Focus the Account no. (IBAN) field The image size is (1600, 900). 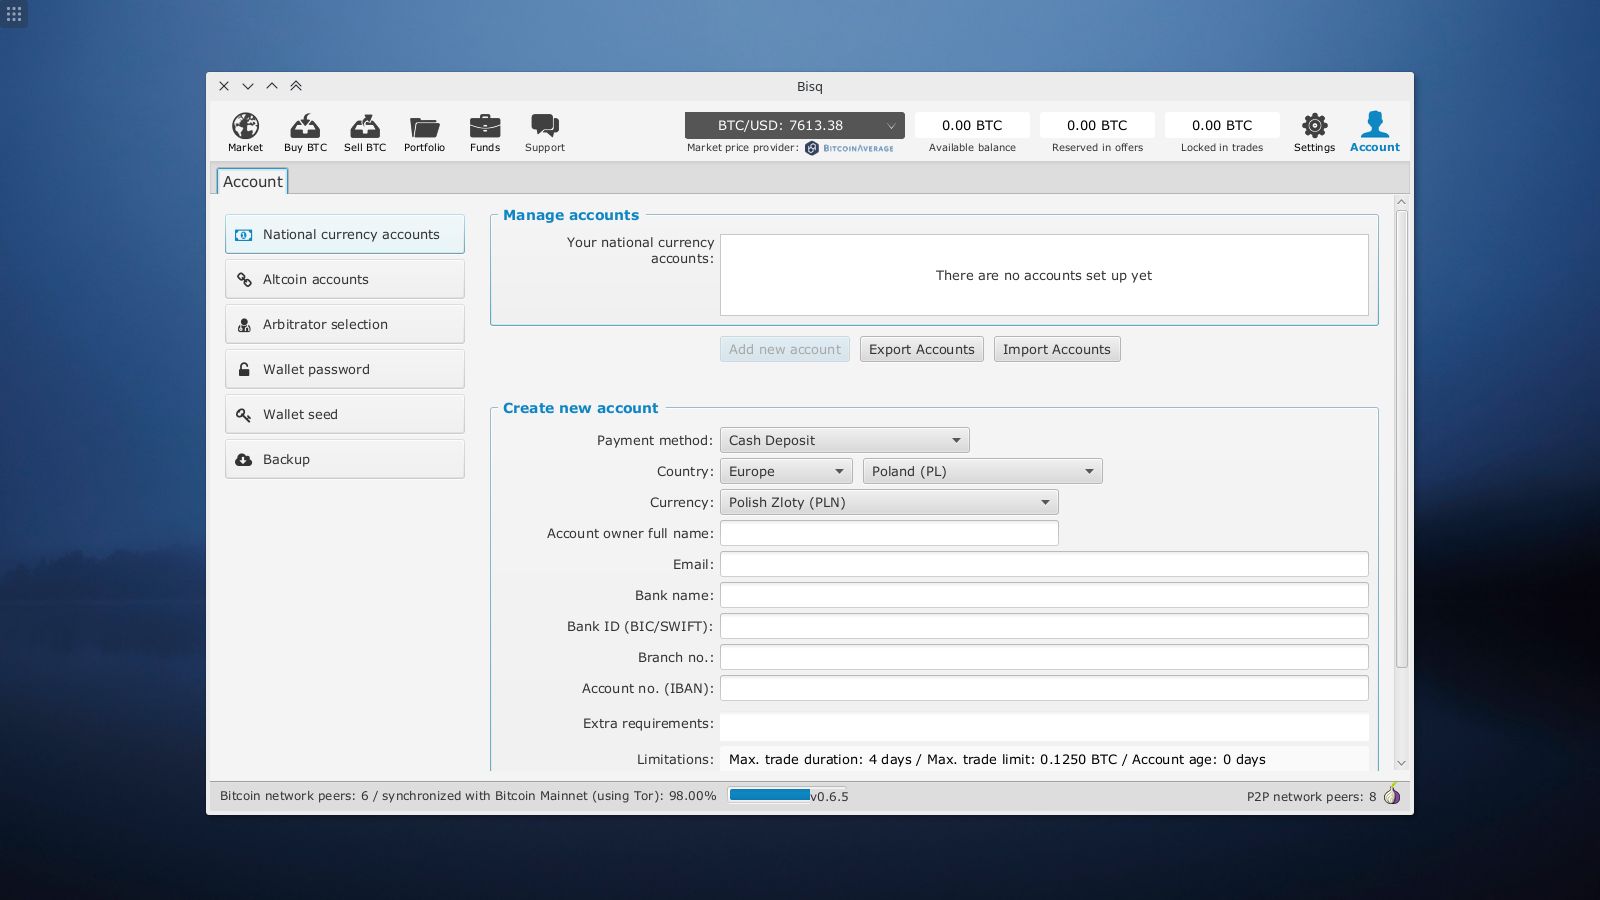(1044, 688)
